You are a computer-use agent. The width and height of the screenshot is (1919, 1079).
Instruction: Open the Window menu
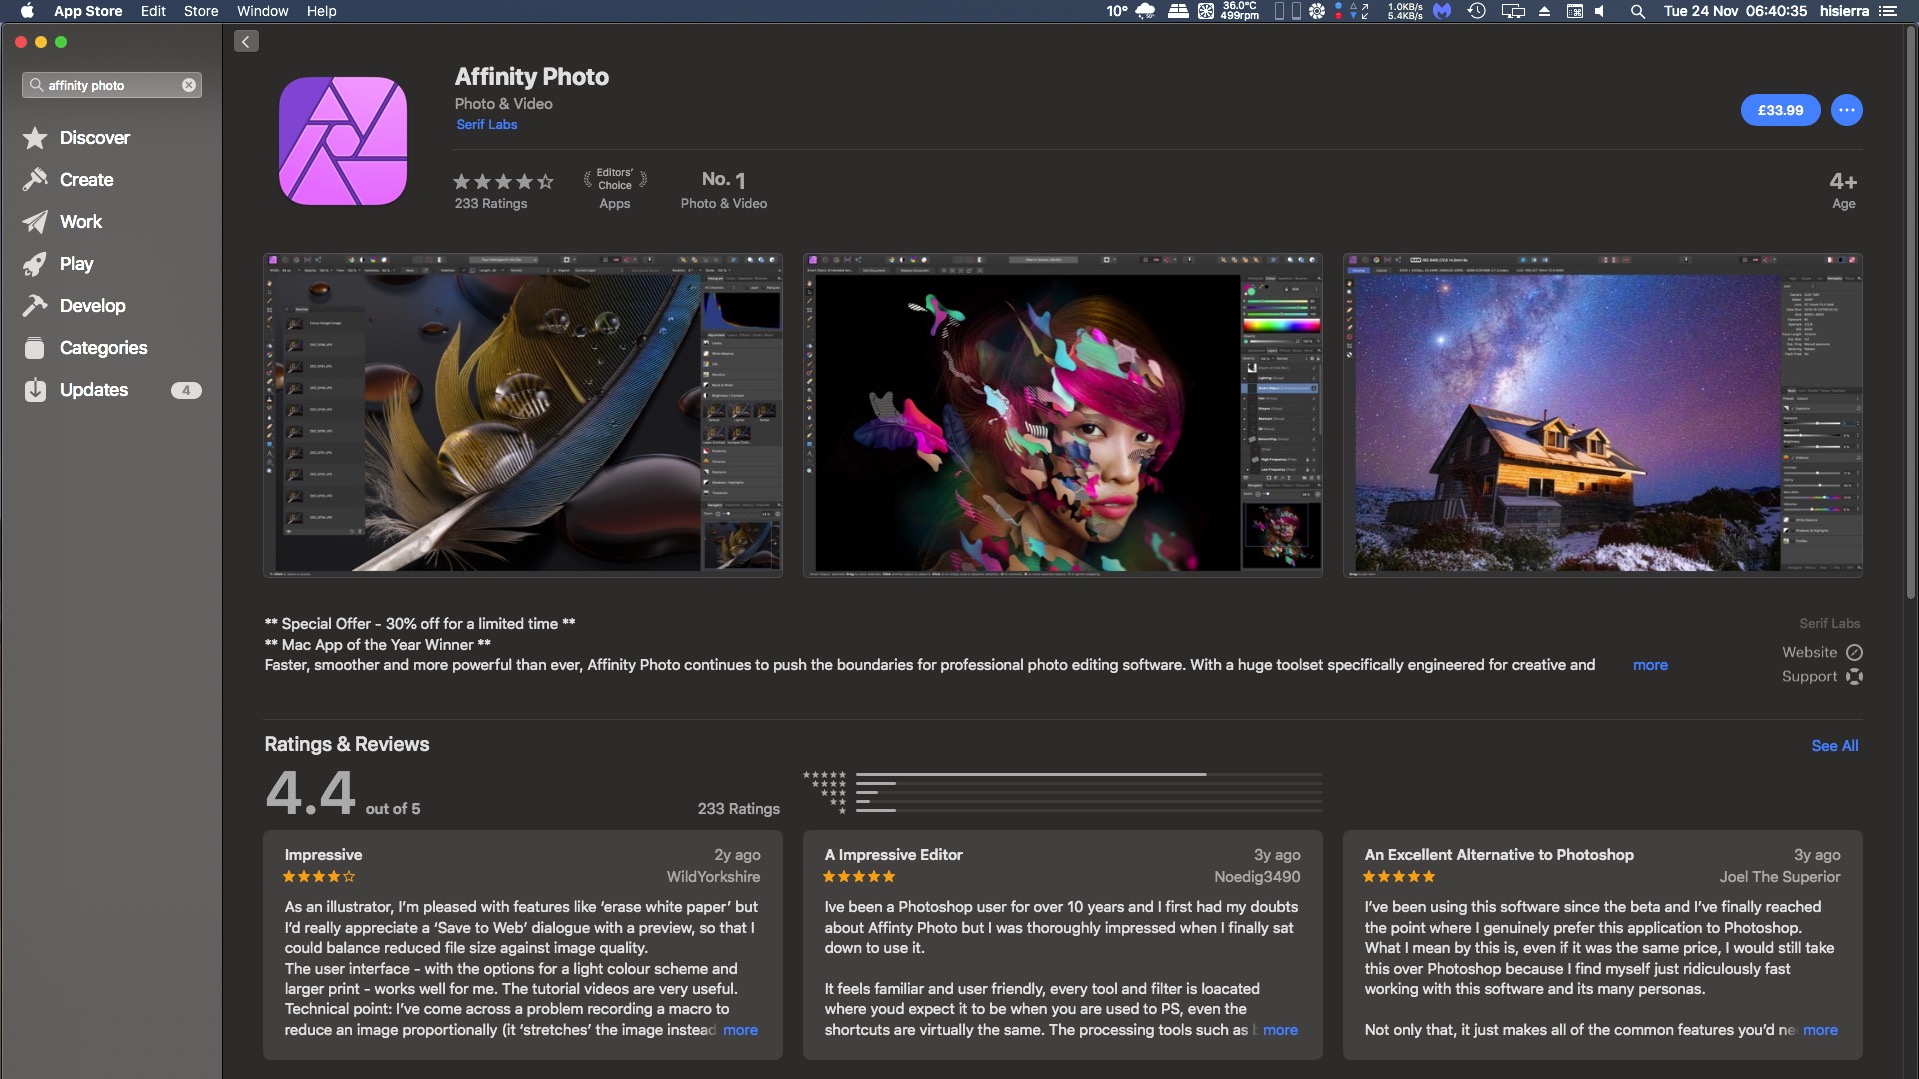(x=262, y=11)
